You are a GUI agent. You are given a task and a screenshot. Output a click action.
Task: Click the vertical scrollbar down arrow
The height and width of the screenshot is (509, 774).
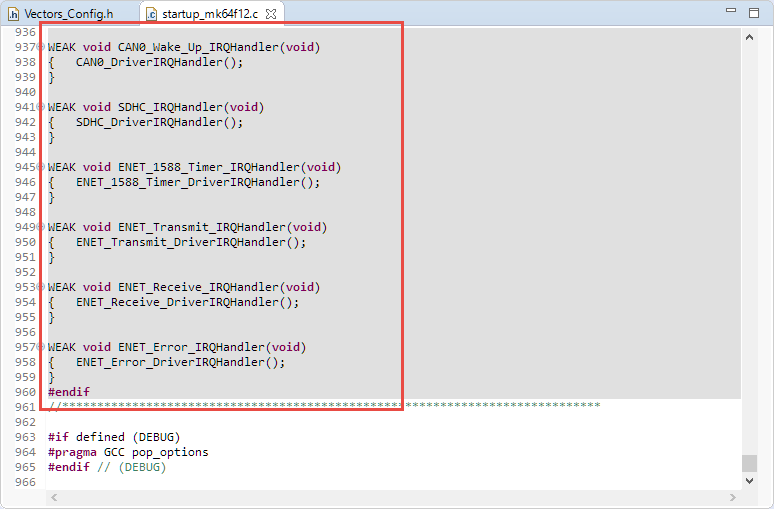749,481
